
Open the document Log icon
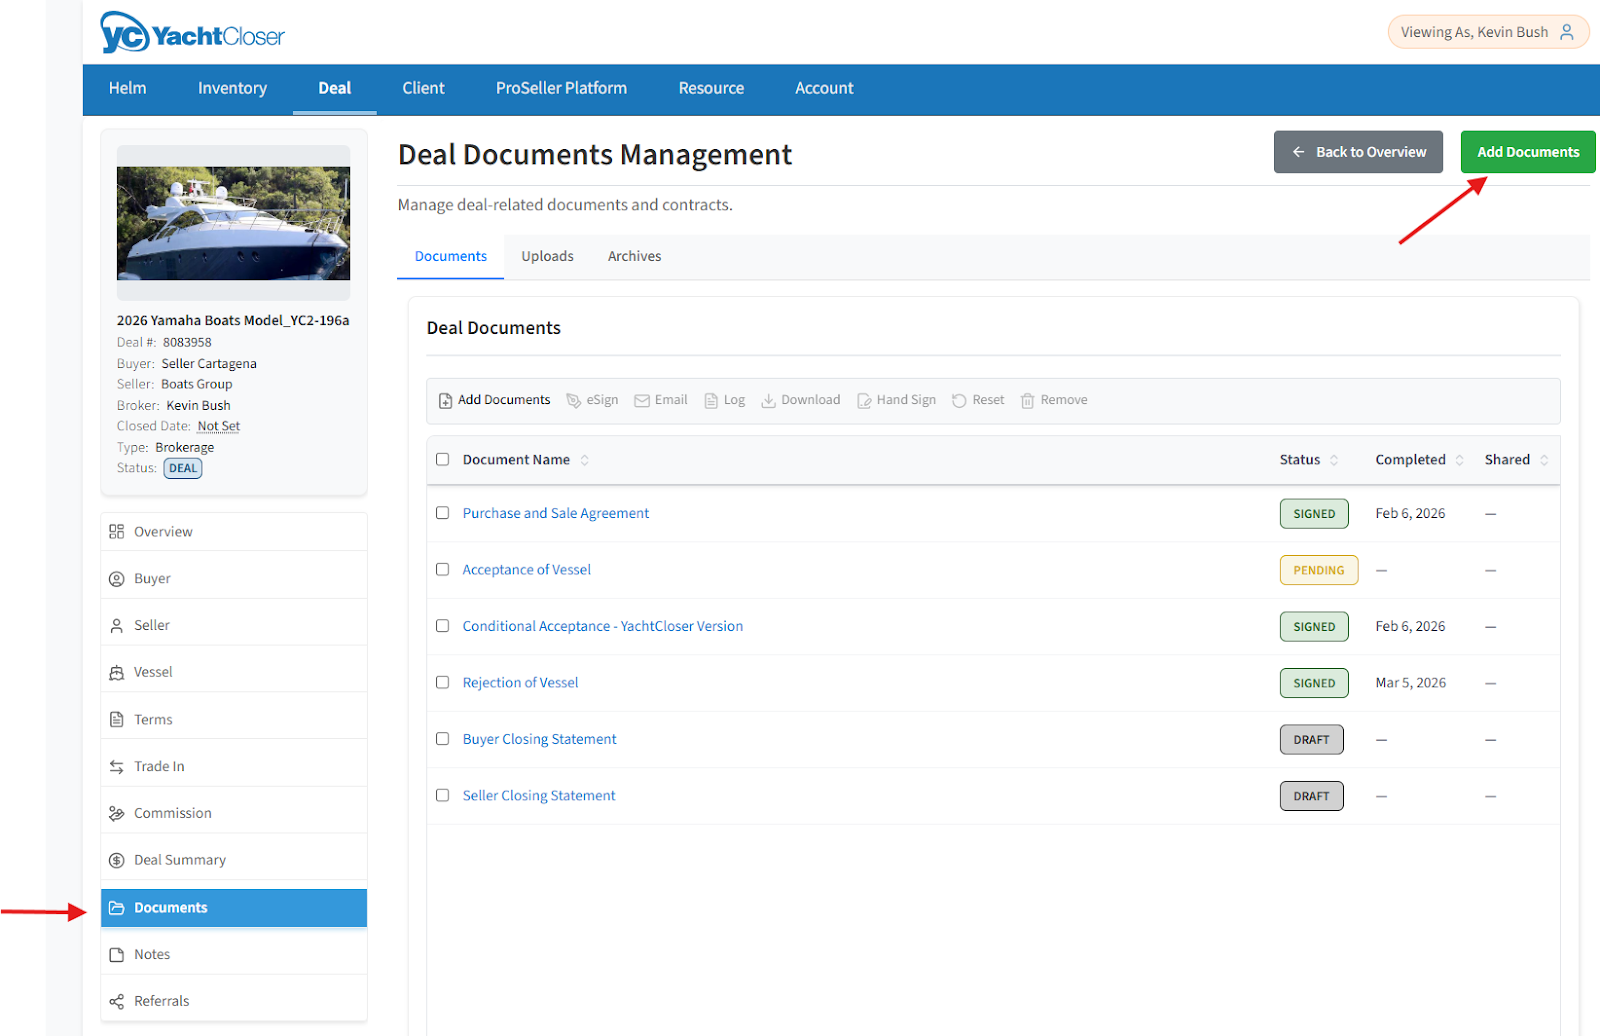coord(711,400)
